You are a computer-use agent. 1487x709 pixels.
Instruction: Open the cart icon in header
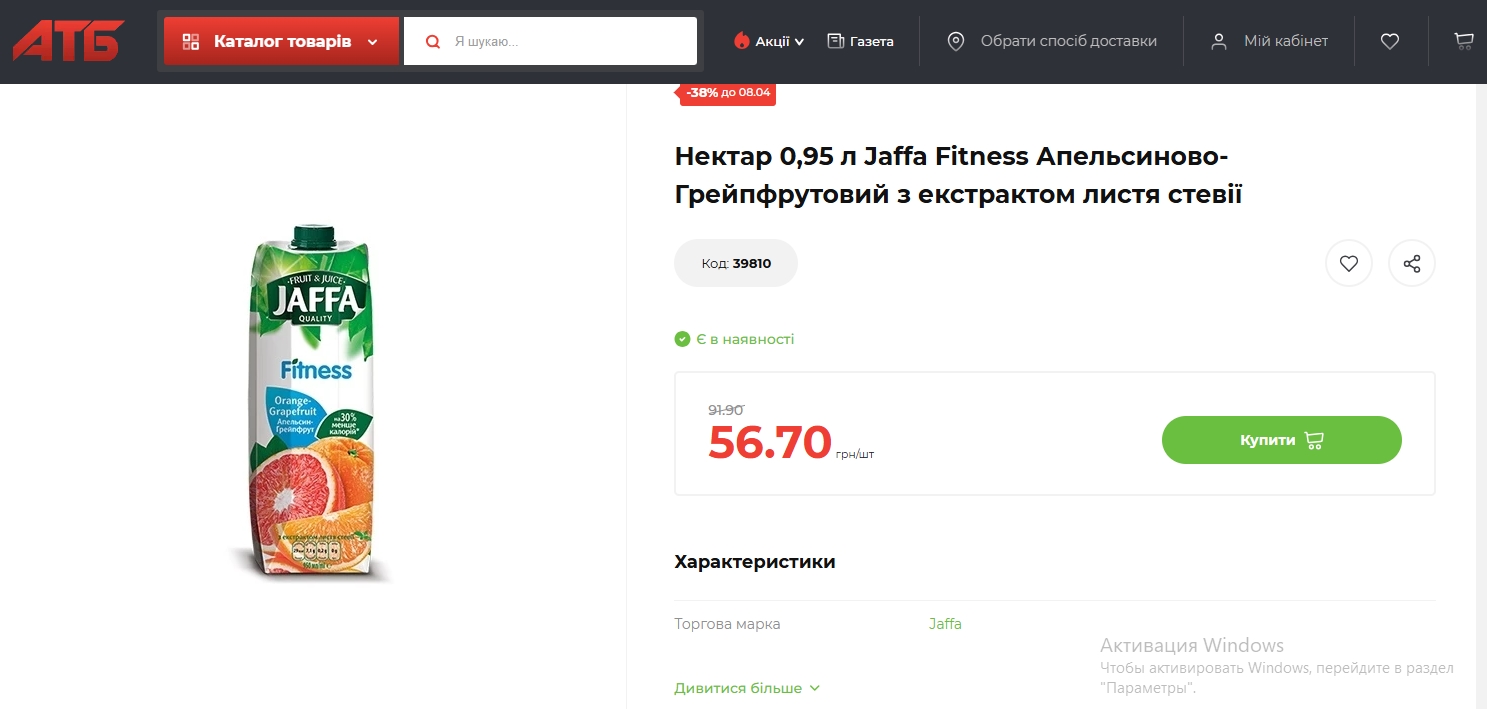(x=1464, y=41)
